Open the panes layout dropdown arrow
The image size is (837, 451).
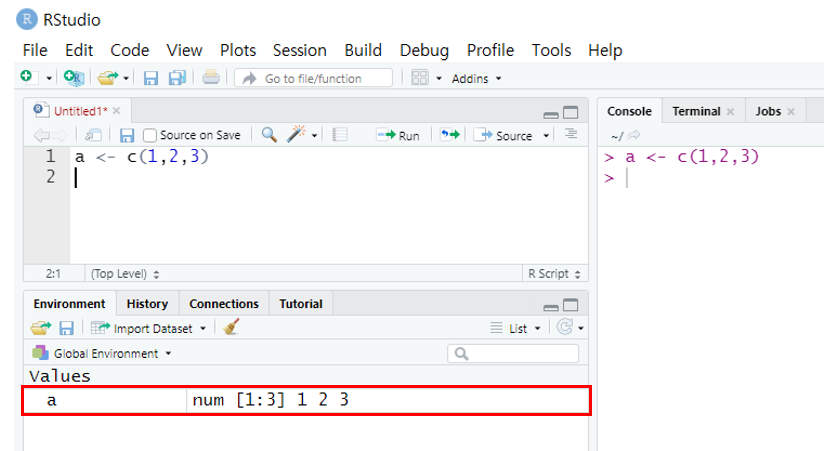click(x=439, y=78)
